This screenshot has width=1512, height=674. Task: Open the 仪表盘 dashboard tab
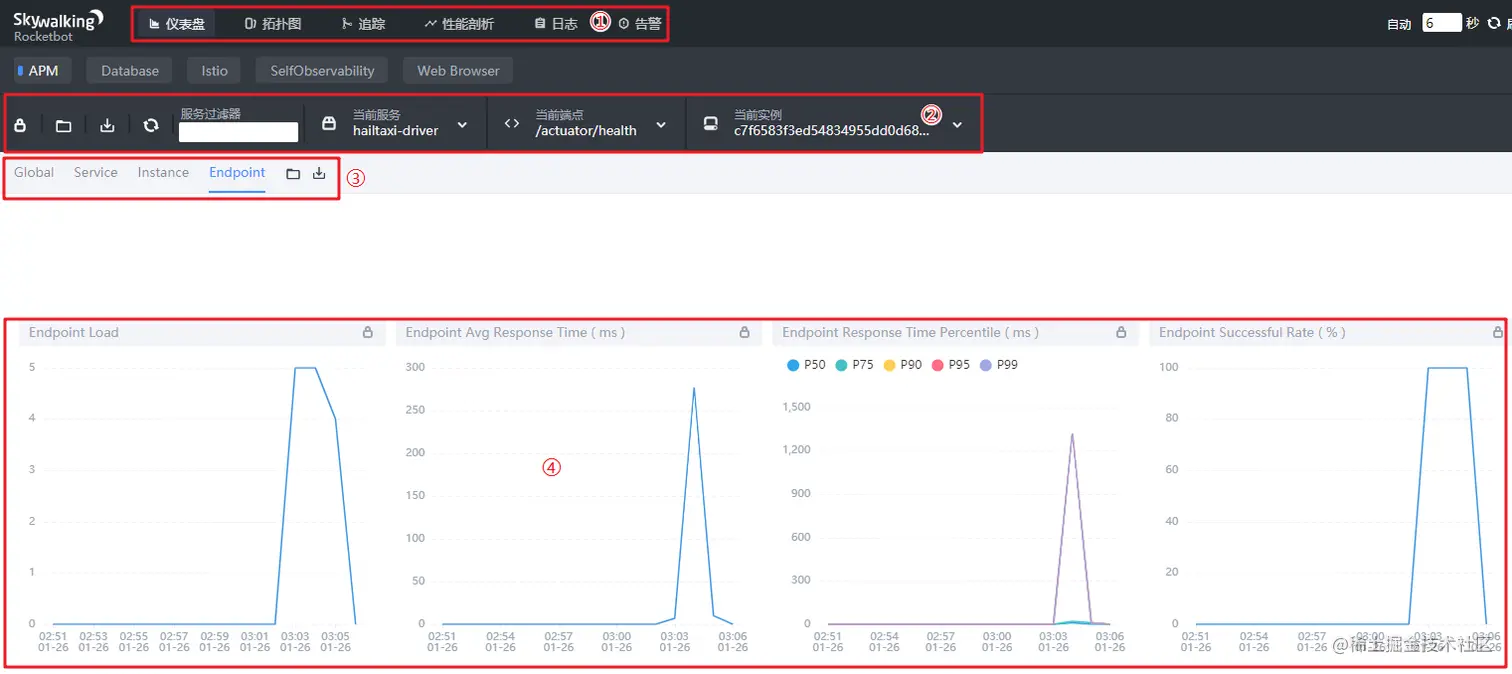[x=177, y=24]
